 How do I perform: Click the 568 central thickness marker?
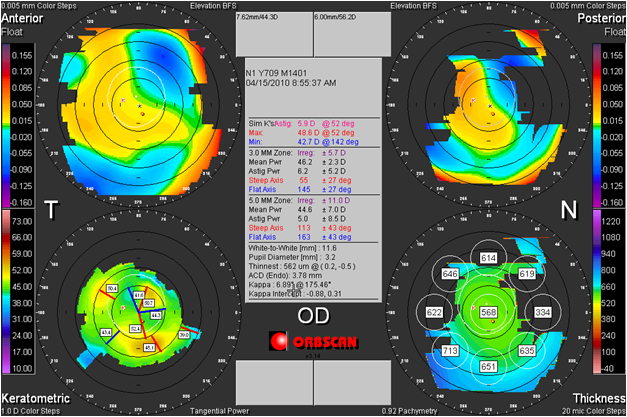[x=489, y=312]
